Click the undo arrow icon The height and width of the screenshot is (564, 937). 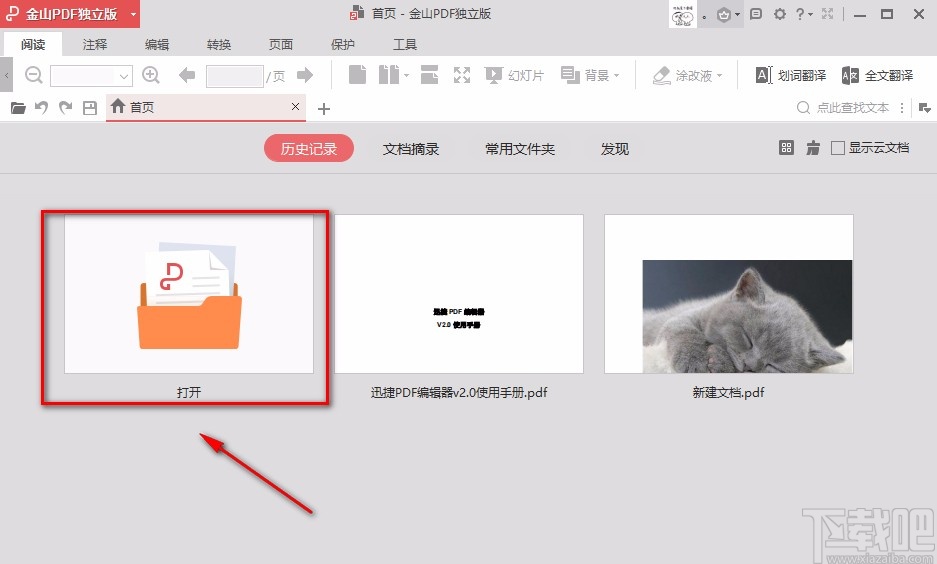[x=41, y=108]
